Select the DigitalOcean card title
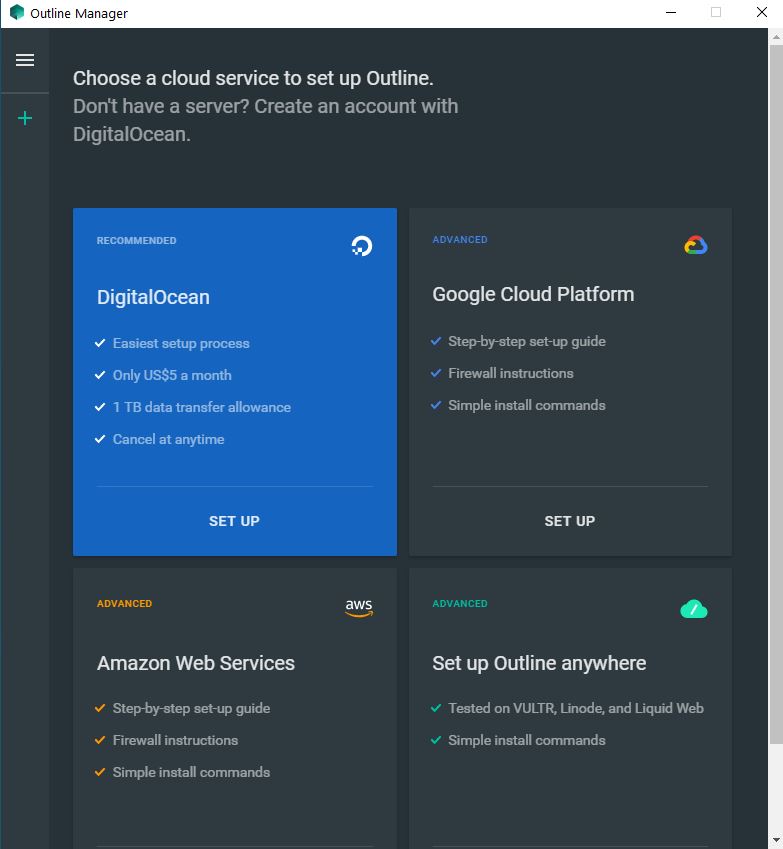The height and width of the screenshot is (849, 783). (x=153, y=297)
